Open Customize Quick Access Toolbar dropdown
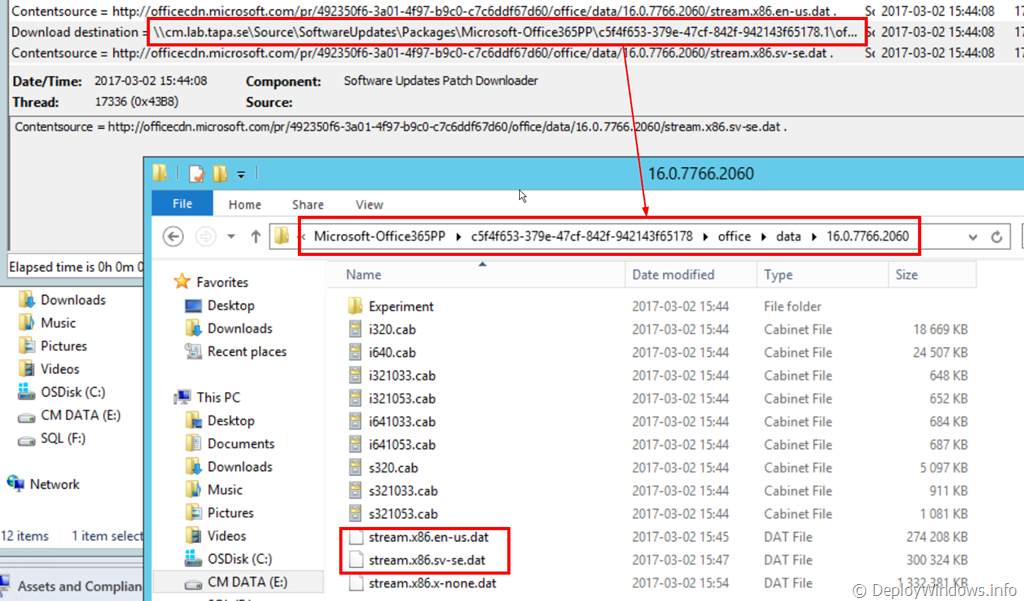Screen dimensions: 1024x601 click(242, 175)
